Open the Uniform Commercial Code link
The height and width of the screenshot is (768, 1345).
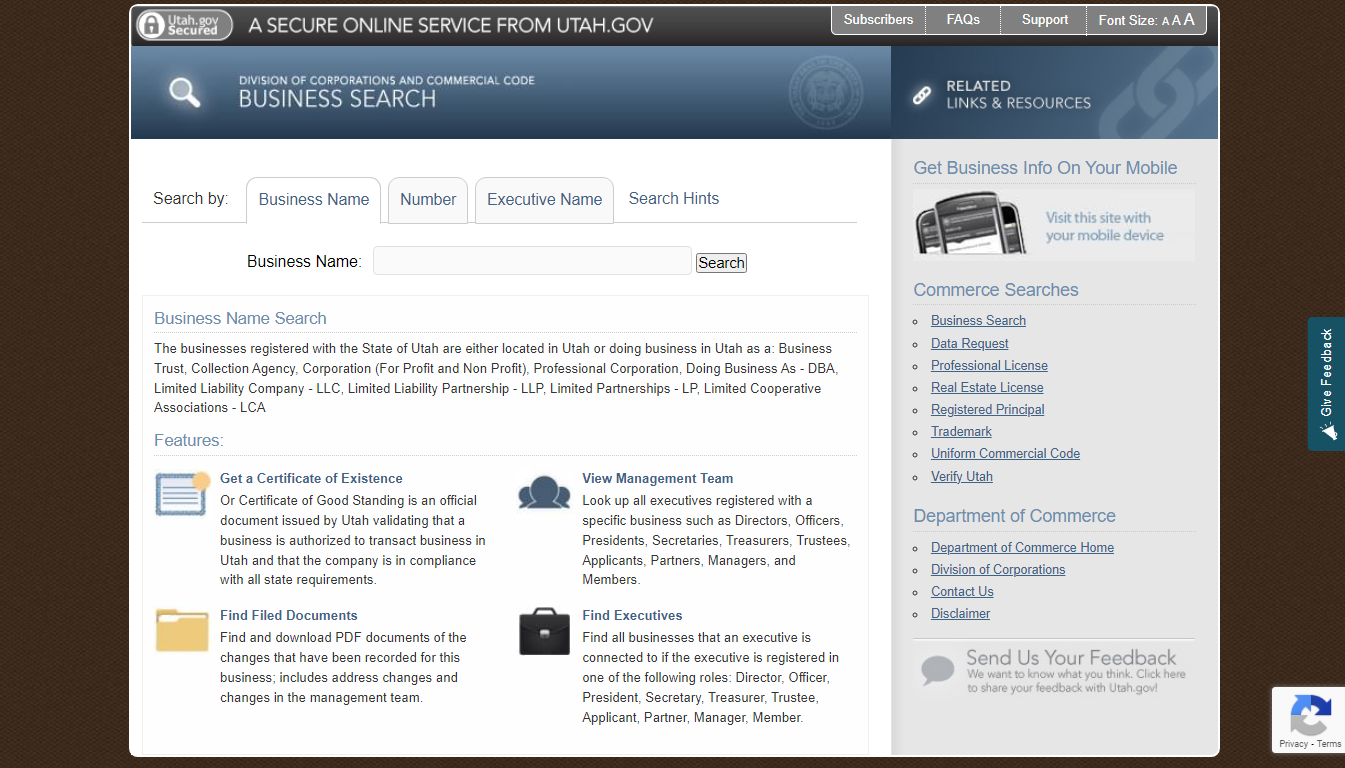pyautogui.click(x=1005, y=454)
